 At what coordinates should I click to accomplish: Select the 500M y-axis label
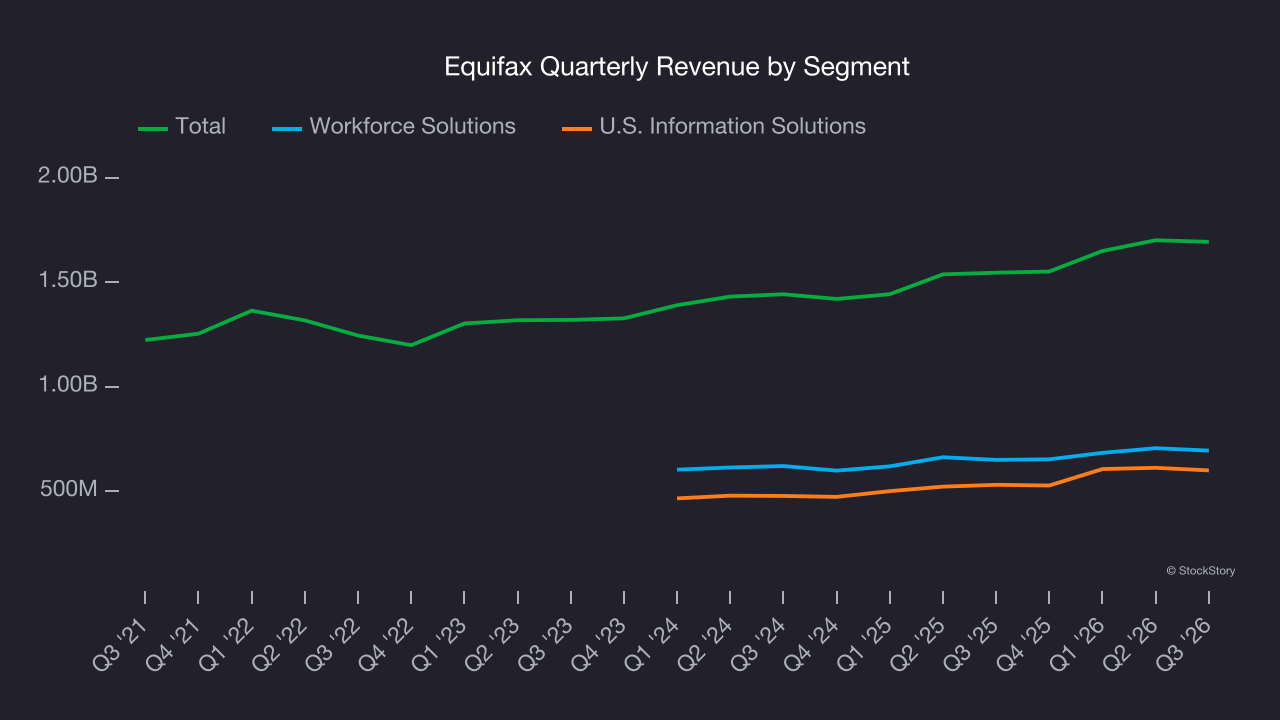click(70, 490)
